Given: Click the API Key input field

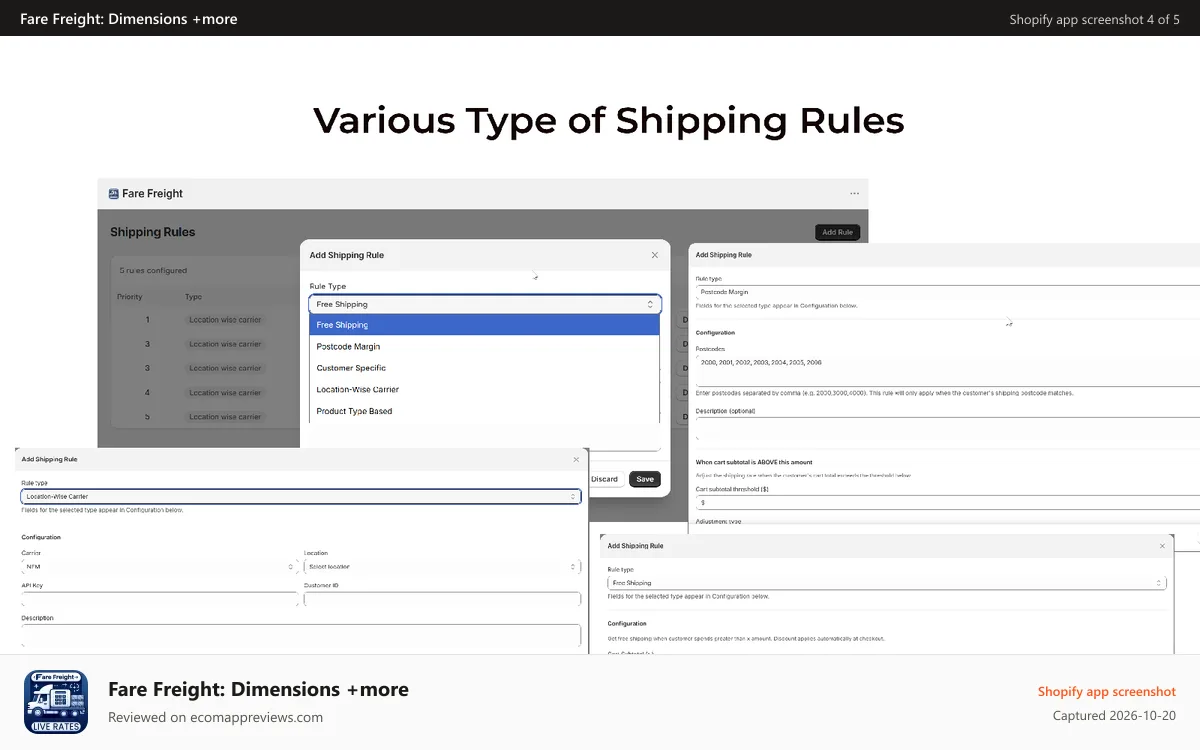Looking at the screenshot, I should (160, 599).
